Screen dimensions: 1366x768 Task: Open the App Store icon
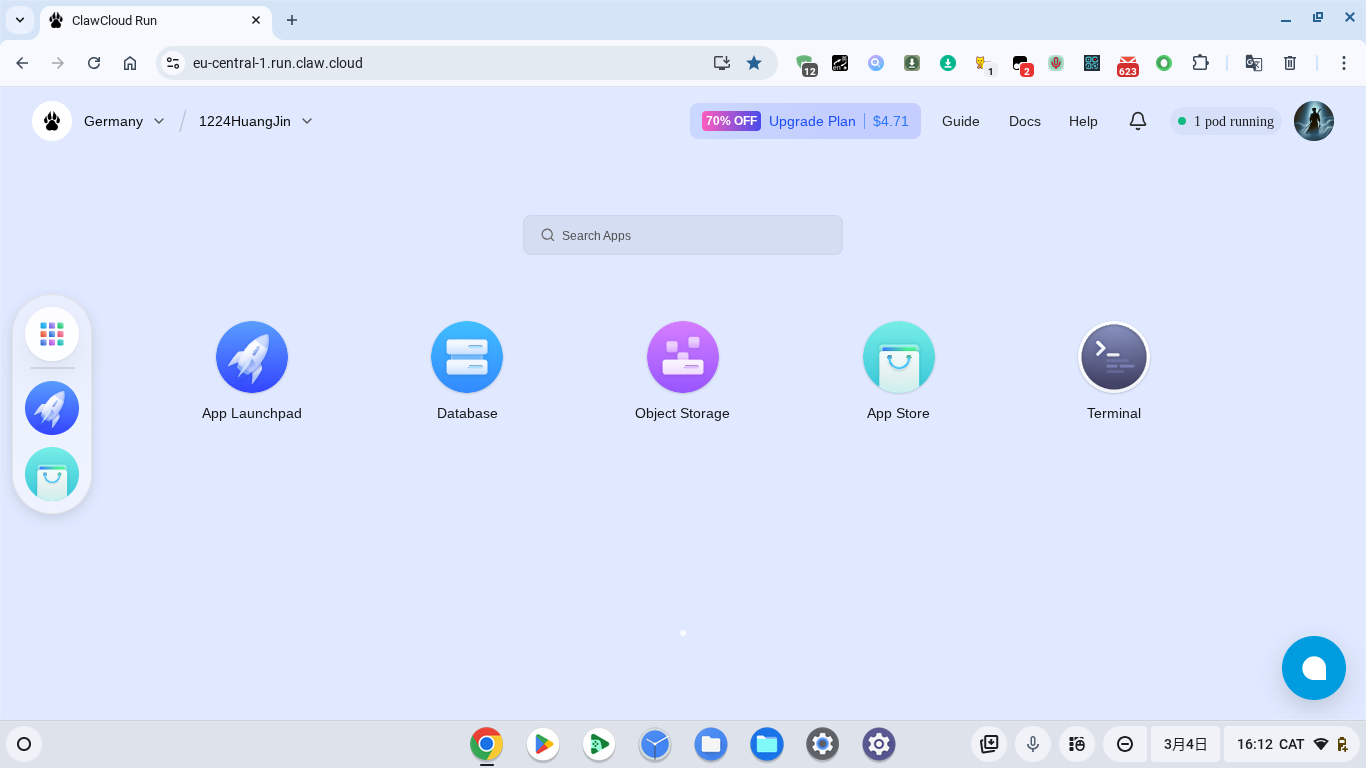coord(898,357)
